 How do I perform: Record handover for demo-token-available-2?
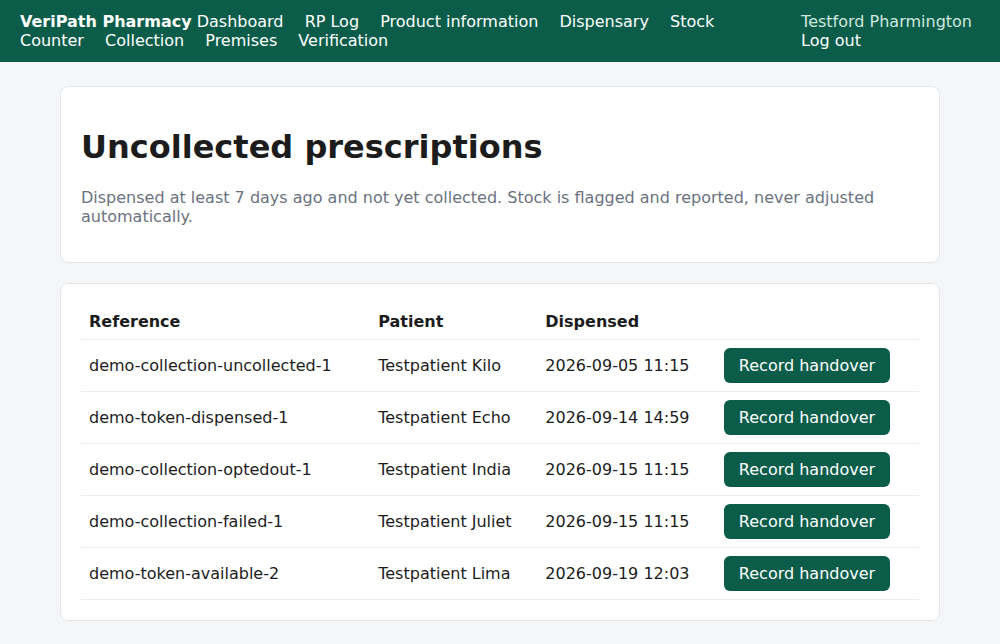(807, 573)
